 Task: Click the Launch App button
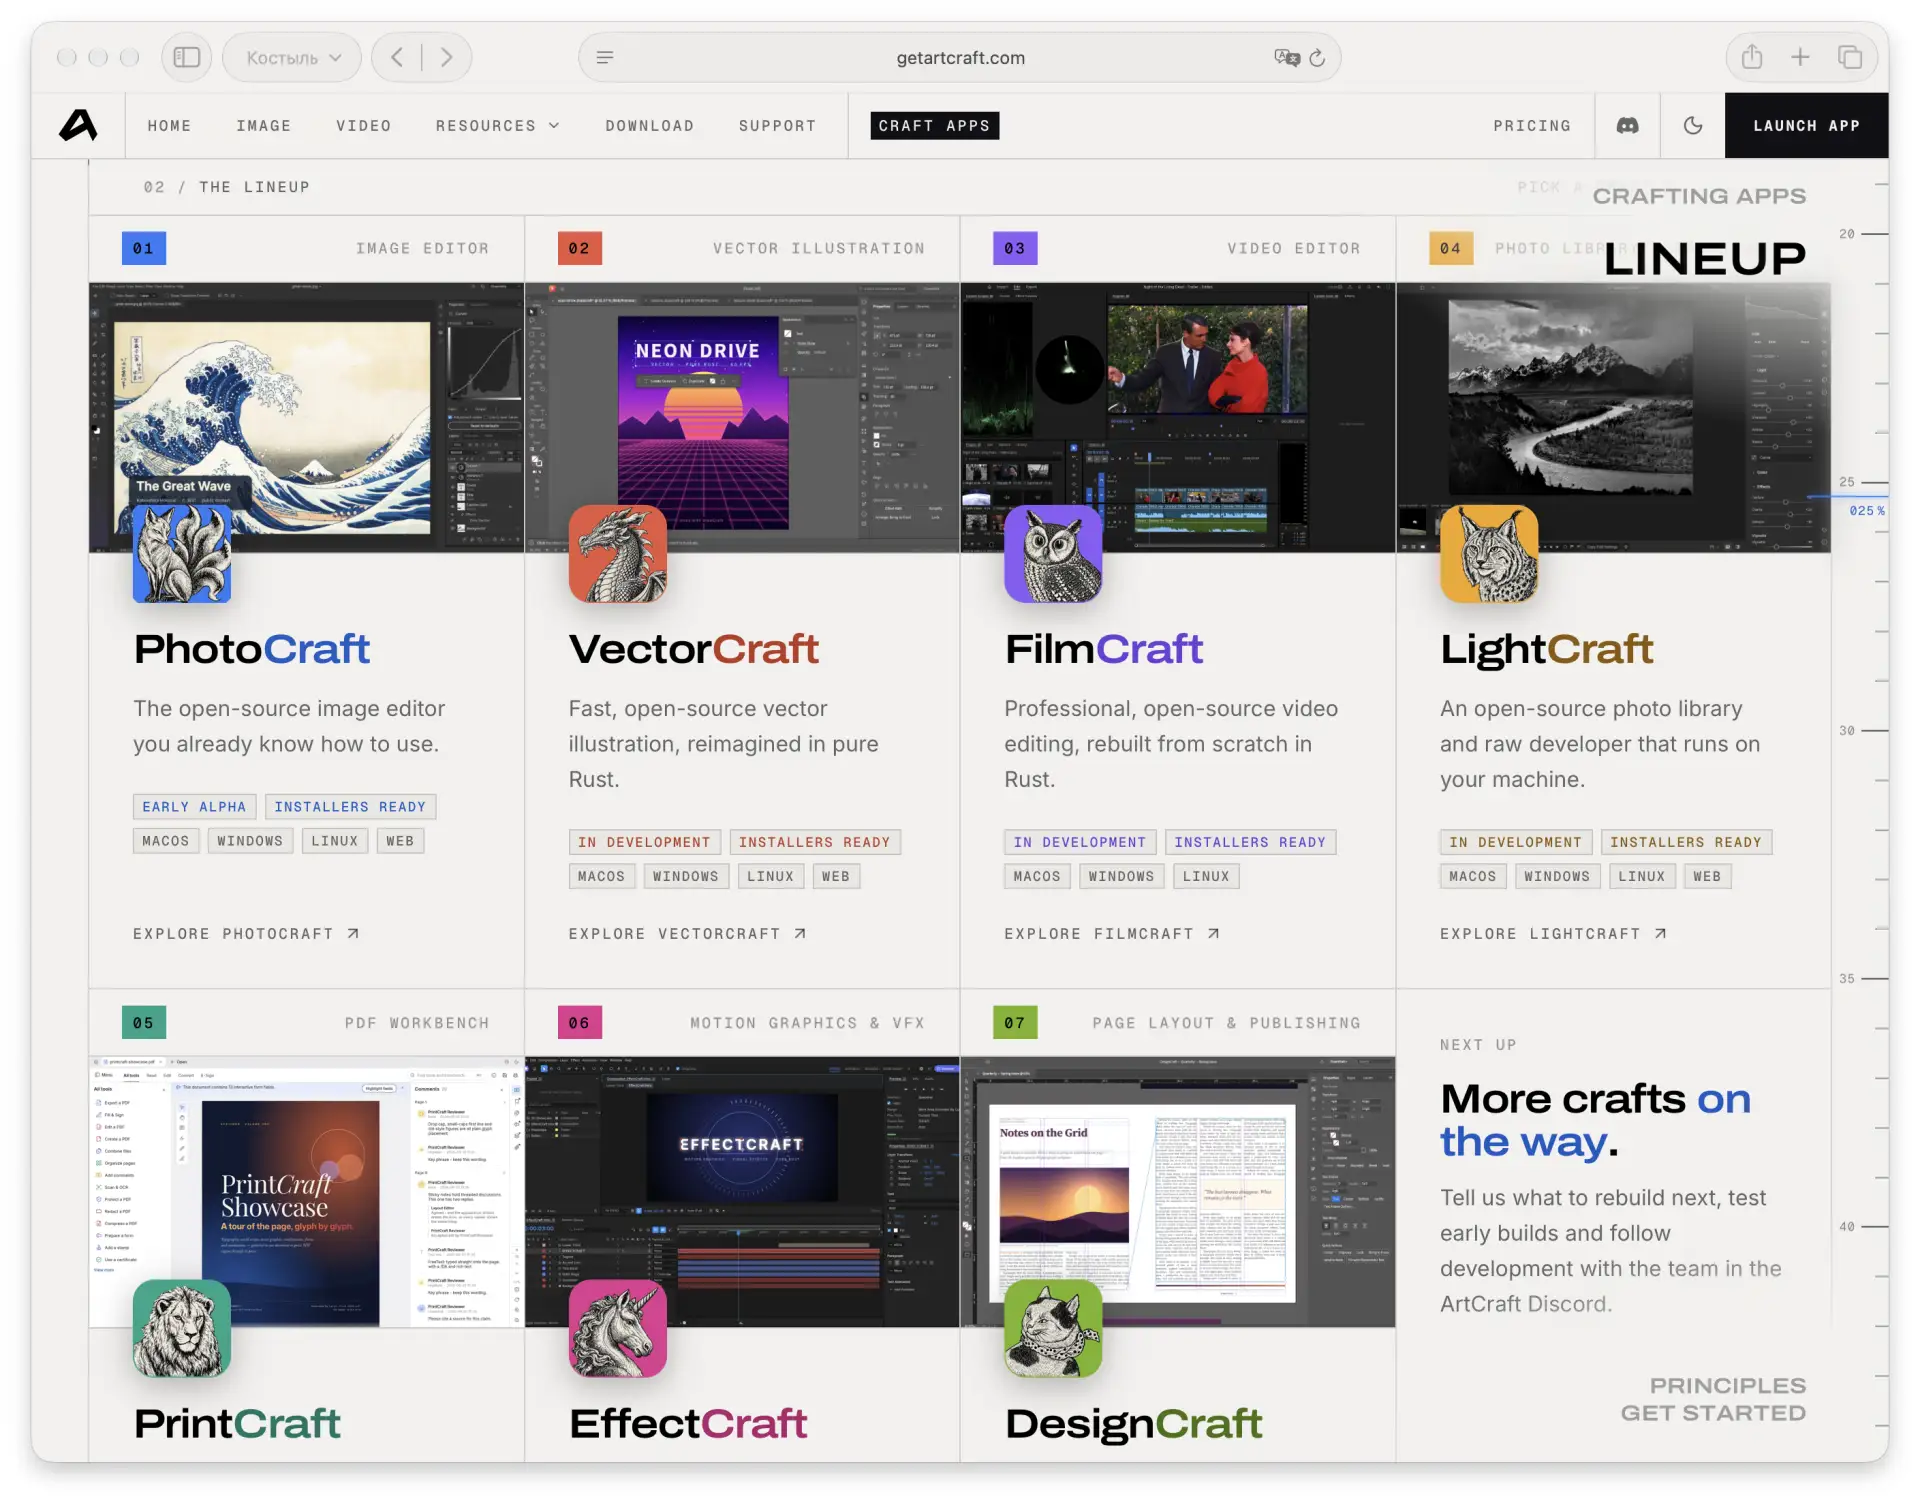pyautogui.click(x=1806, y=125)
